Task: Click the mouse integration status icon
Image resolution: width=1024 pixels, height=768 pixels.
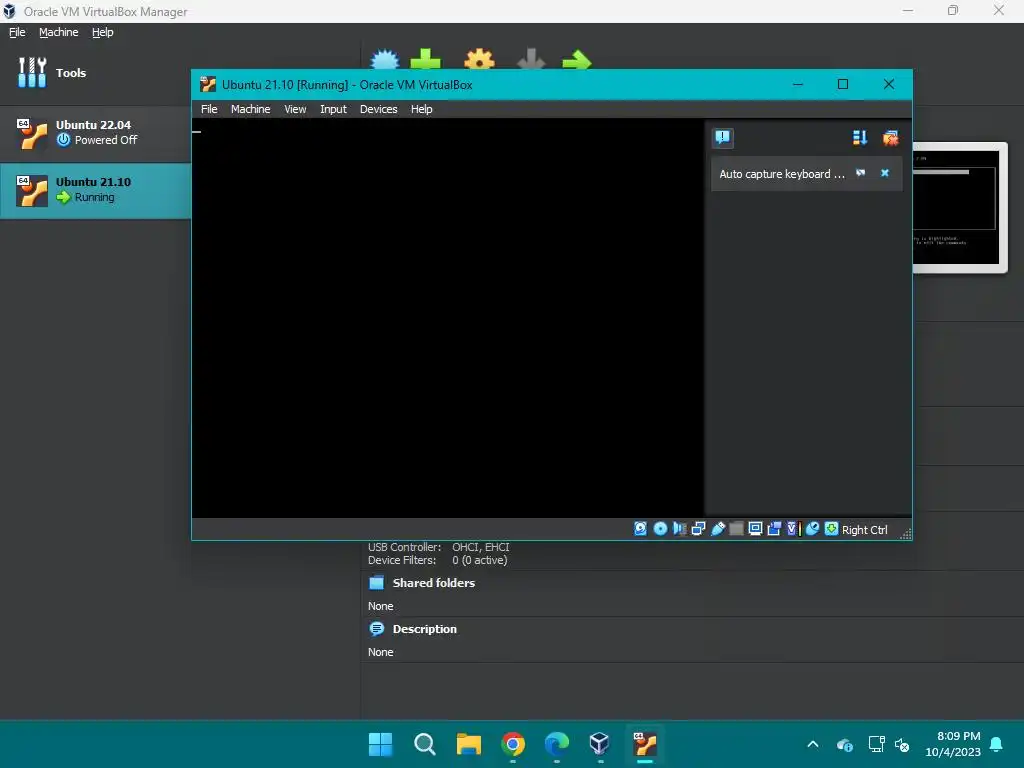Action: pos(812,529)
